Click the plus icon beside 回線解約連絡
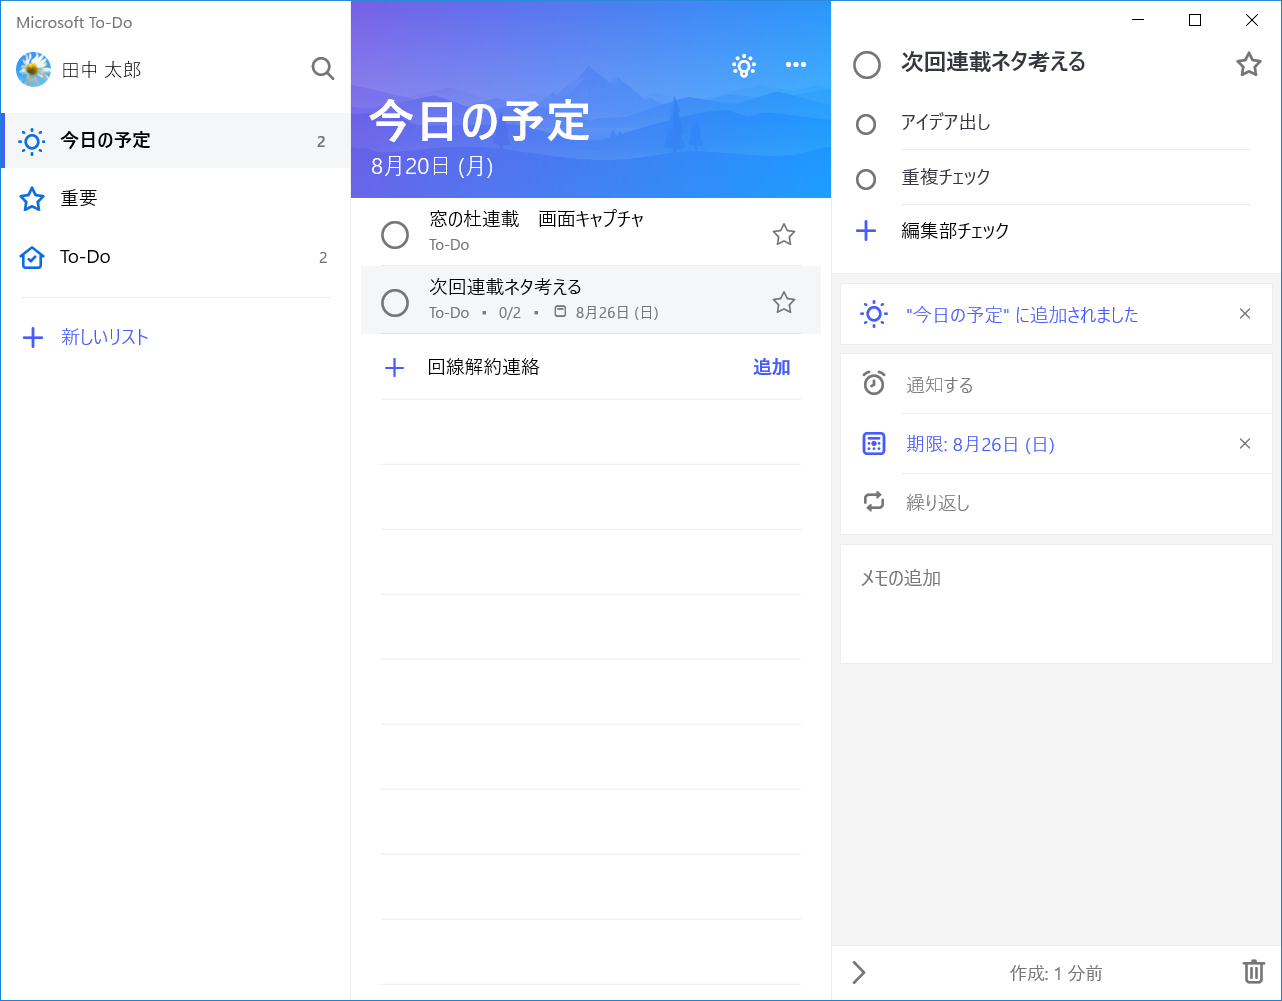Screen dimensions: 1282x1001 click(395, 367)
